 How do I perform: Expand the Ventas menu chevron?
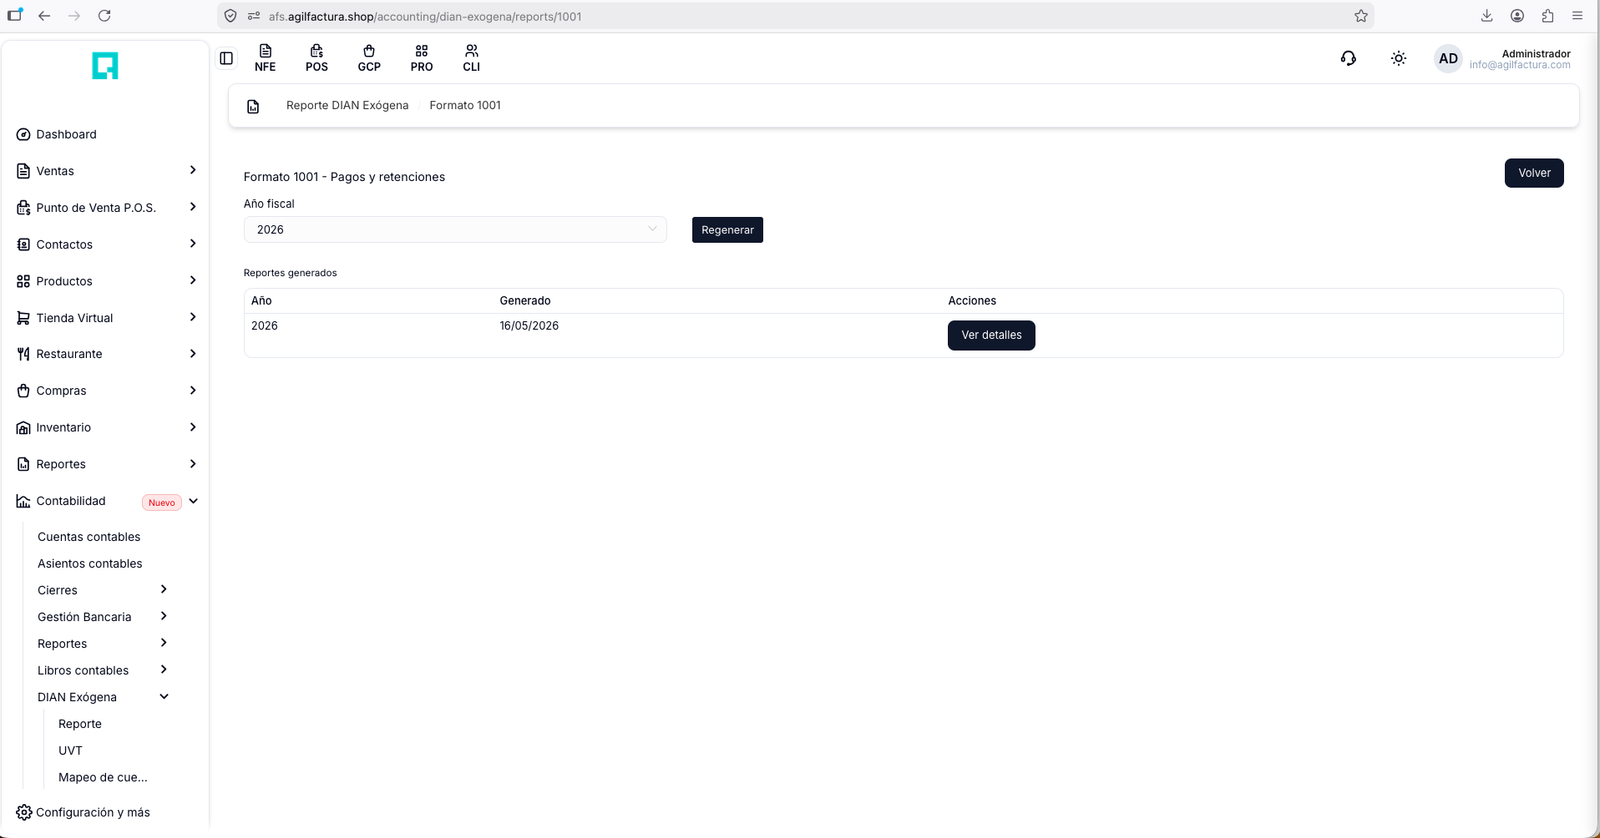tap(193, 170)
